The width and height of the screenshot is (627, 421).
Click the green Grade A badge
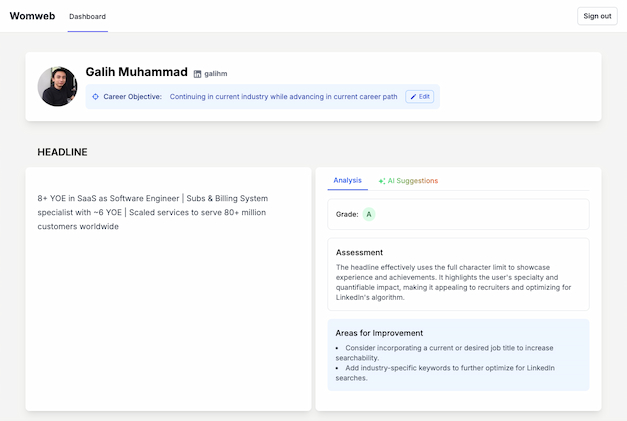369,214
